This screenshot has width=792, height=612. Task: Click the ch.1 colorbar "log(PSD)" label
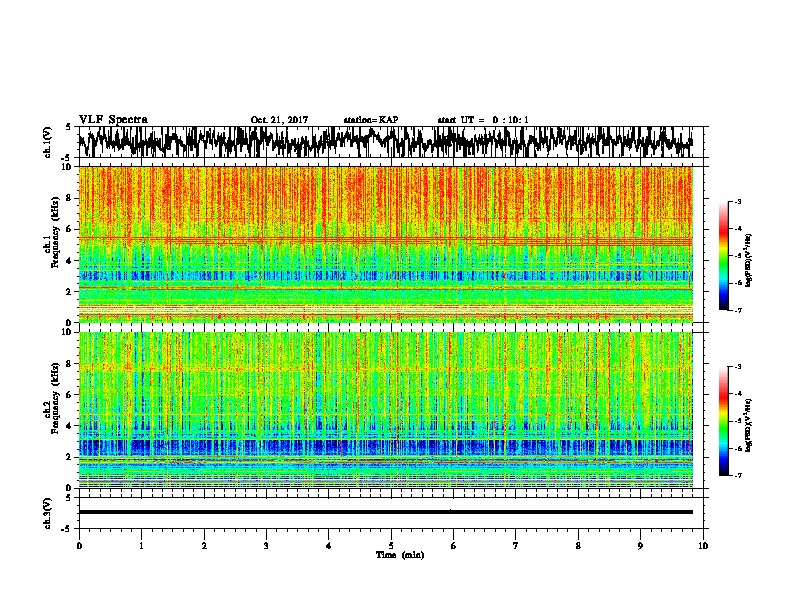(748, 261)
